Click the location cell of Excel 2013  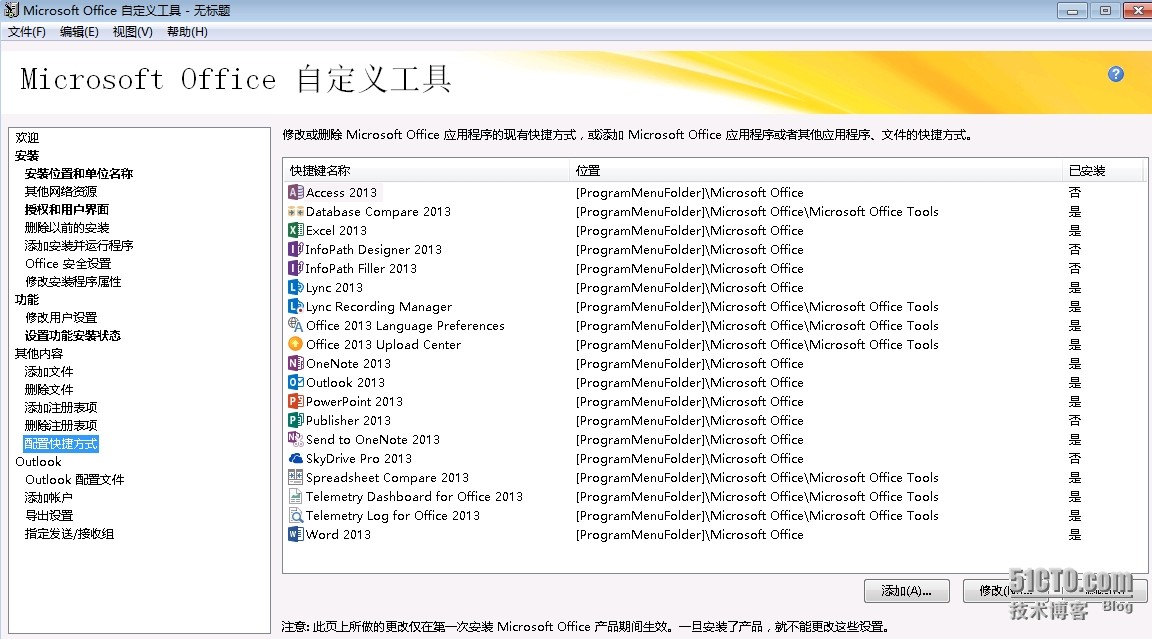(690, 231)
